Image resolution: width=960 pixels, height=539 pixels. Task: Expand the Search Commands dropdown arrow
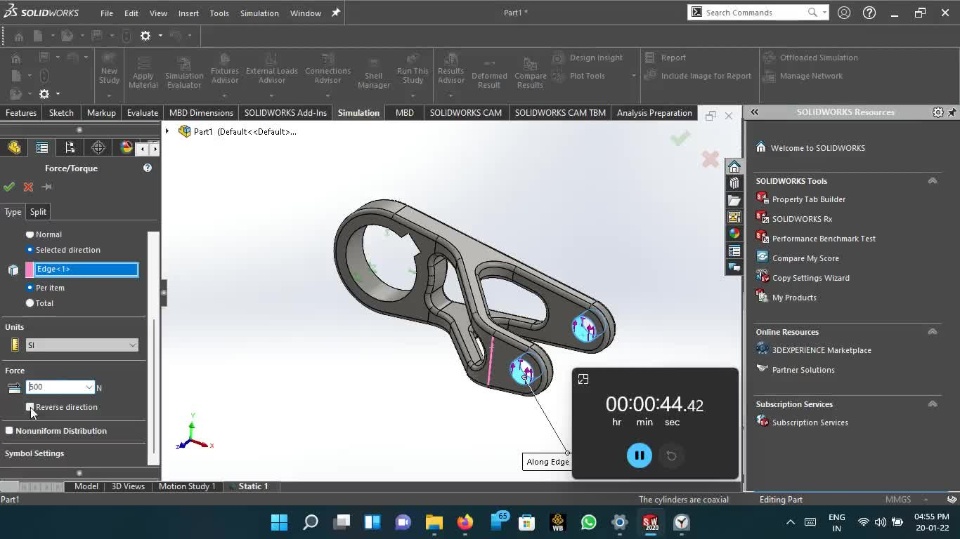(x=825, y=12)
